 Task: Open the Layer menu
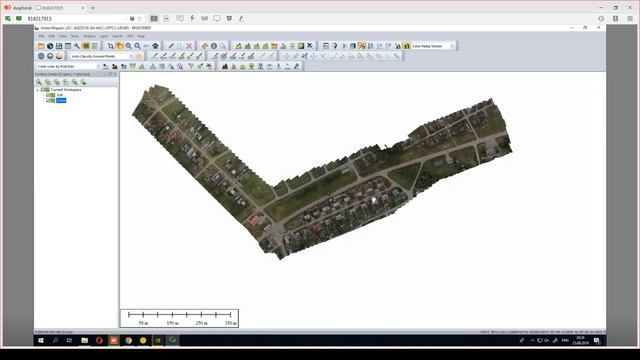pyautogui.click(x=104, y=36)
